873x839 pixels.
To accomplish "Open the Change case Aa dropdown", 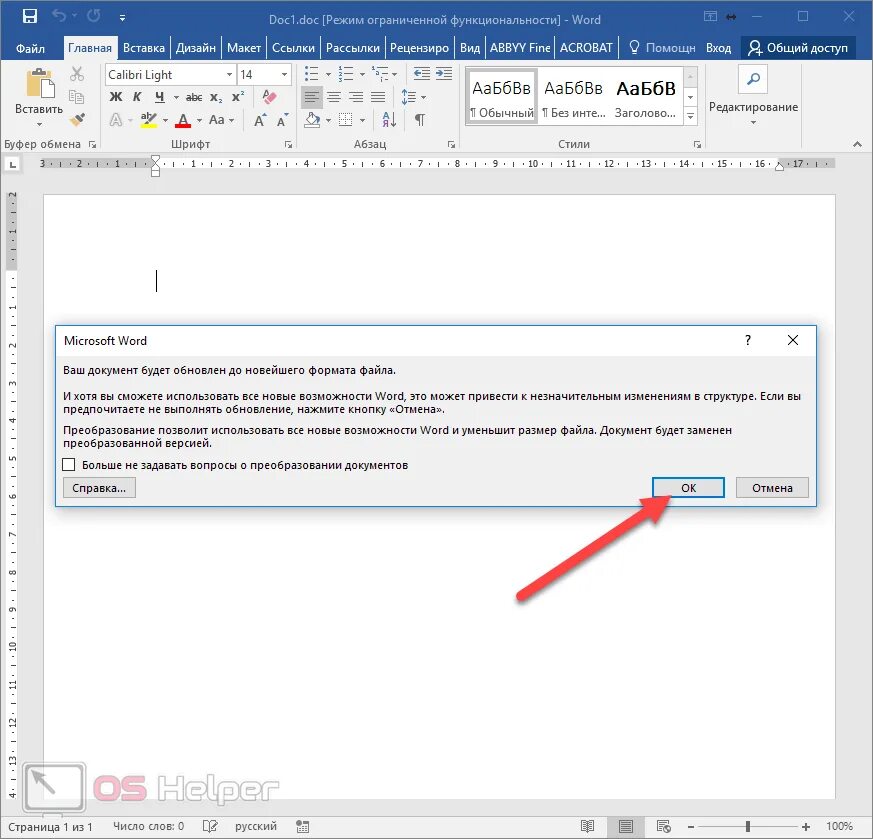I will (221, 120).
